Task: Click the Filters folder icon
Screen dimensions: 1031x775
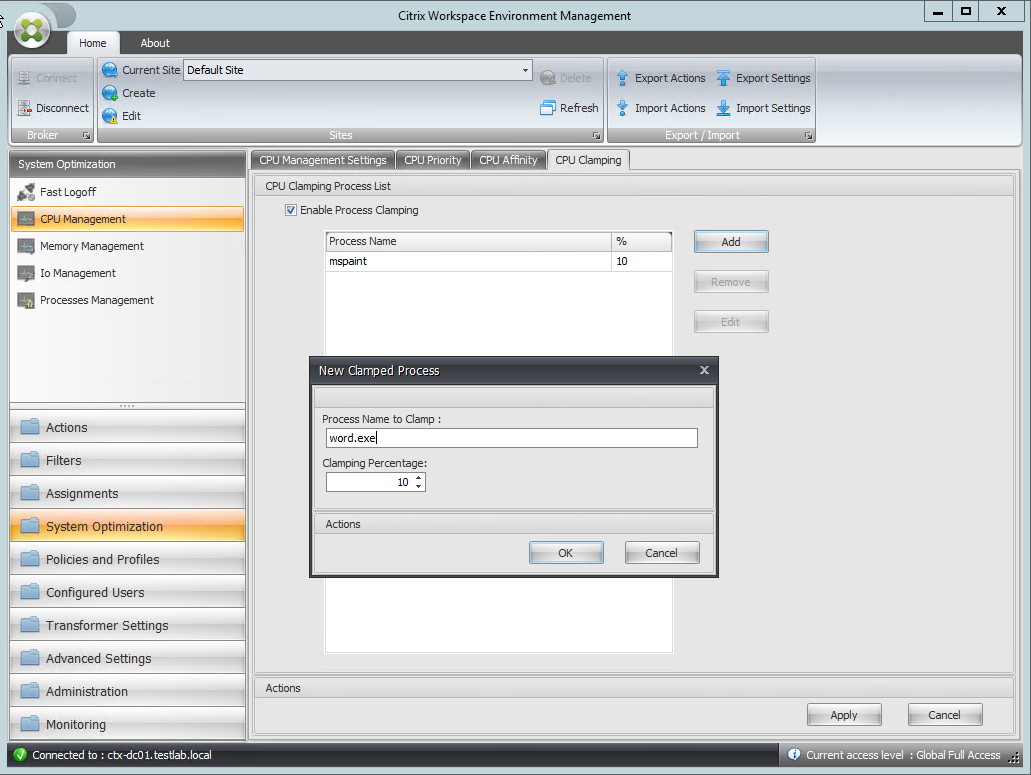Action: tap(30, 460)
